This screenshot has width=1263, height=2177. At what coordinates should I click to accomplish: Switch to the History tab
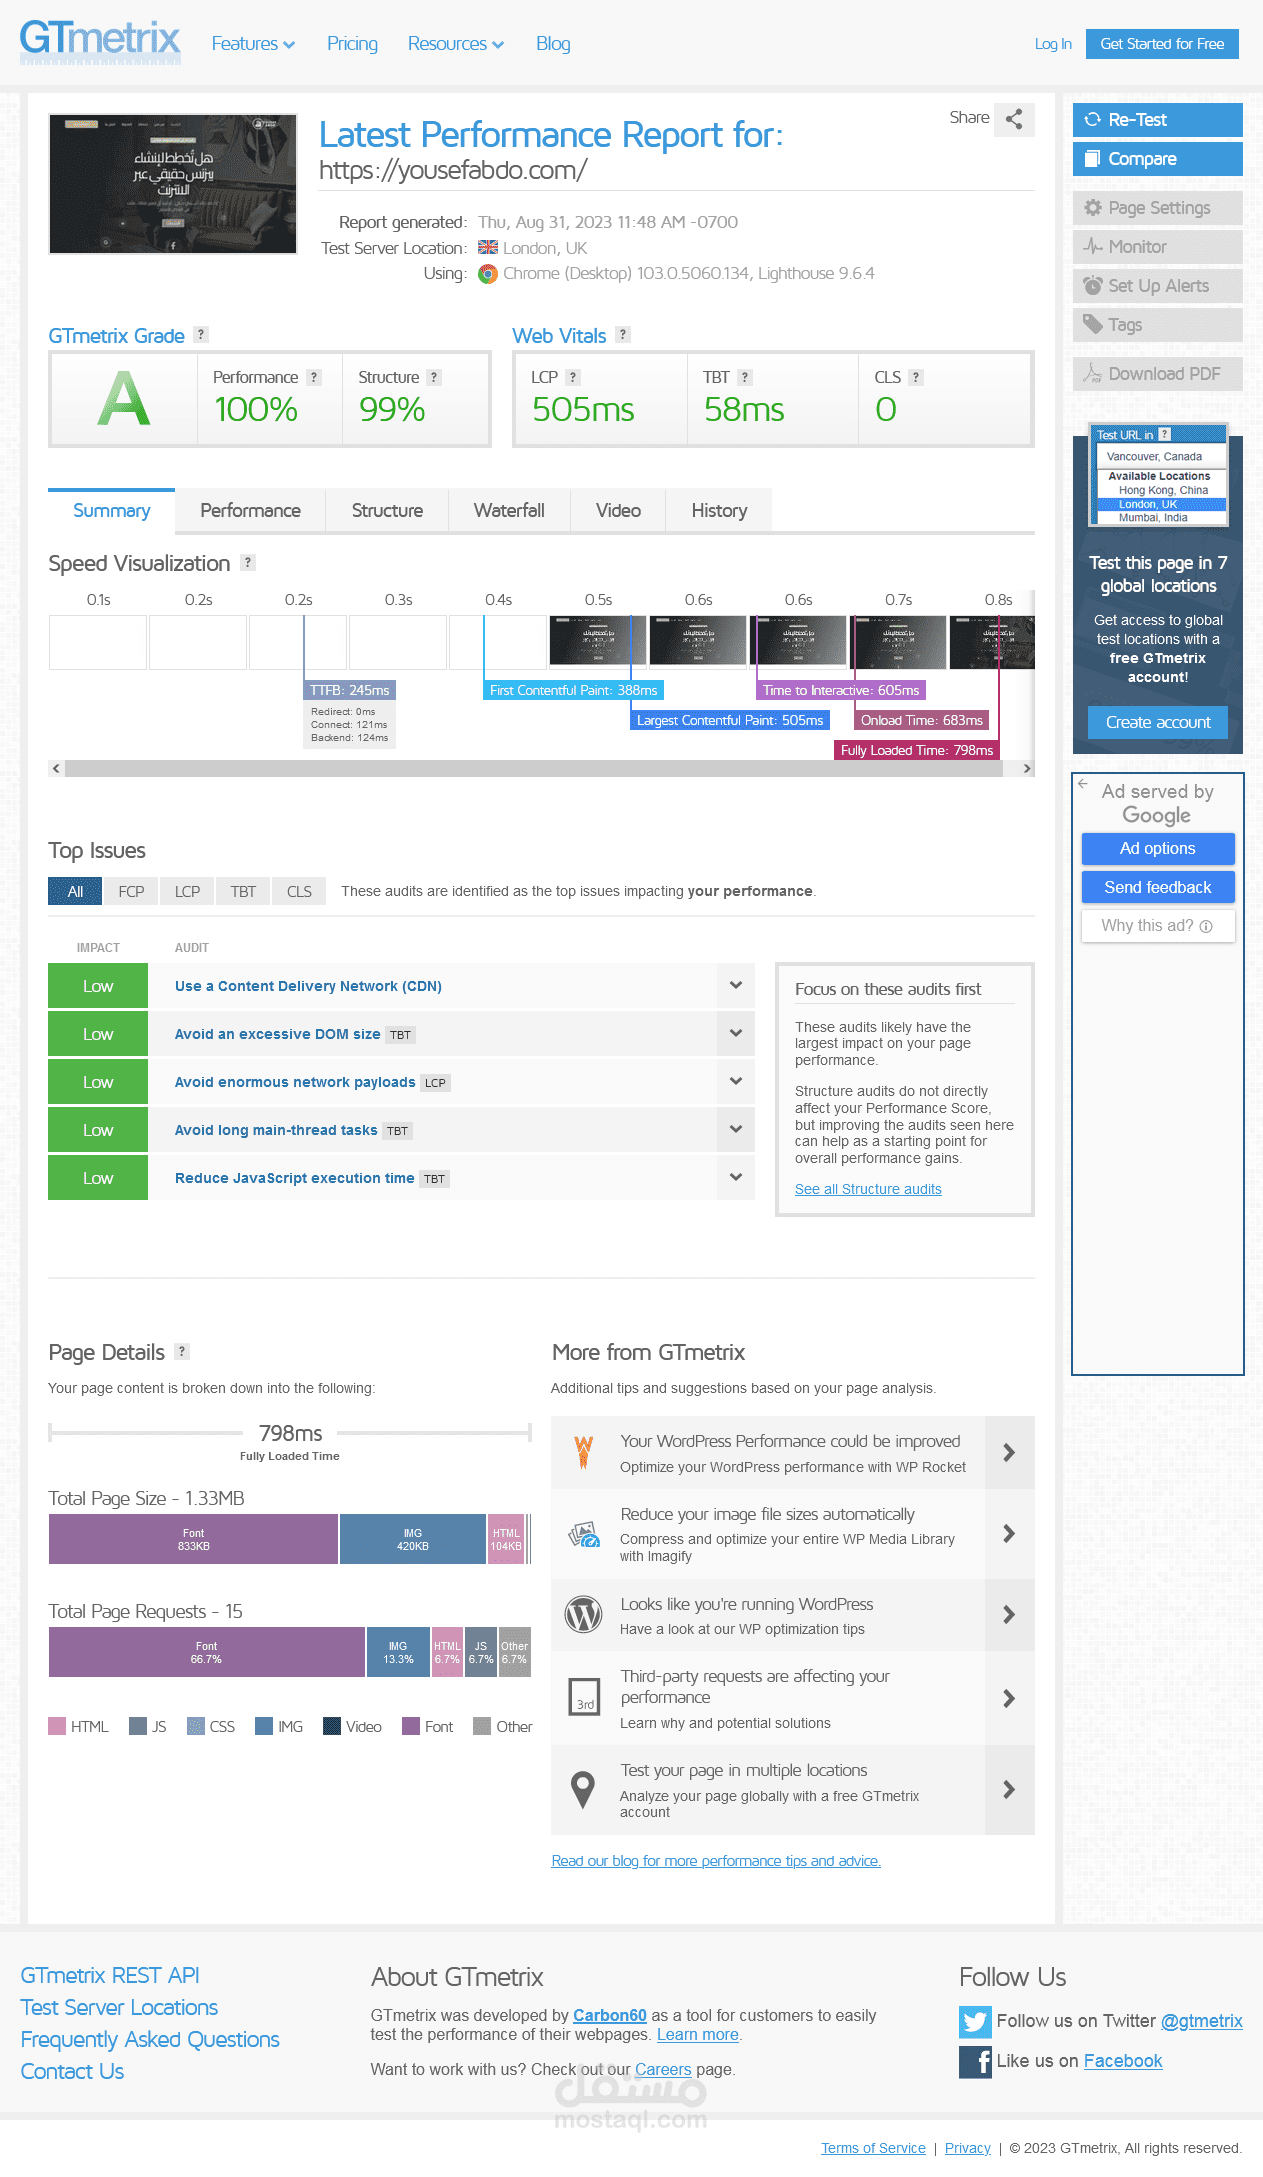[x=719, y=510]
